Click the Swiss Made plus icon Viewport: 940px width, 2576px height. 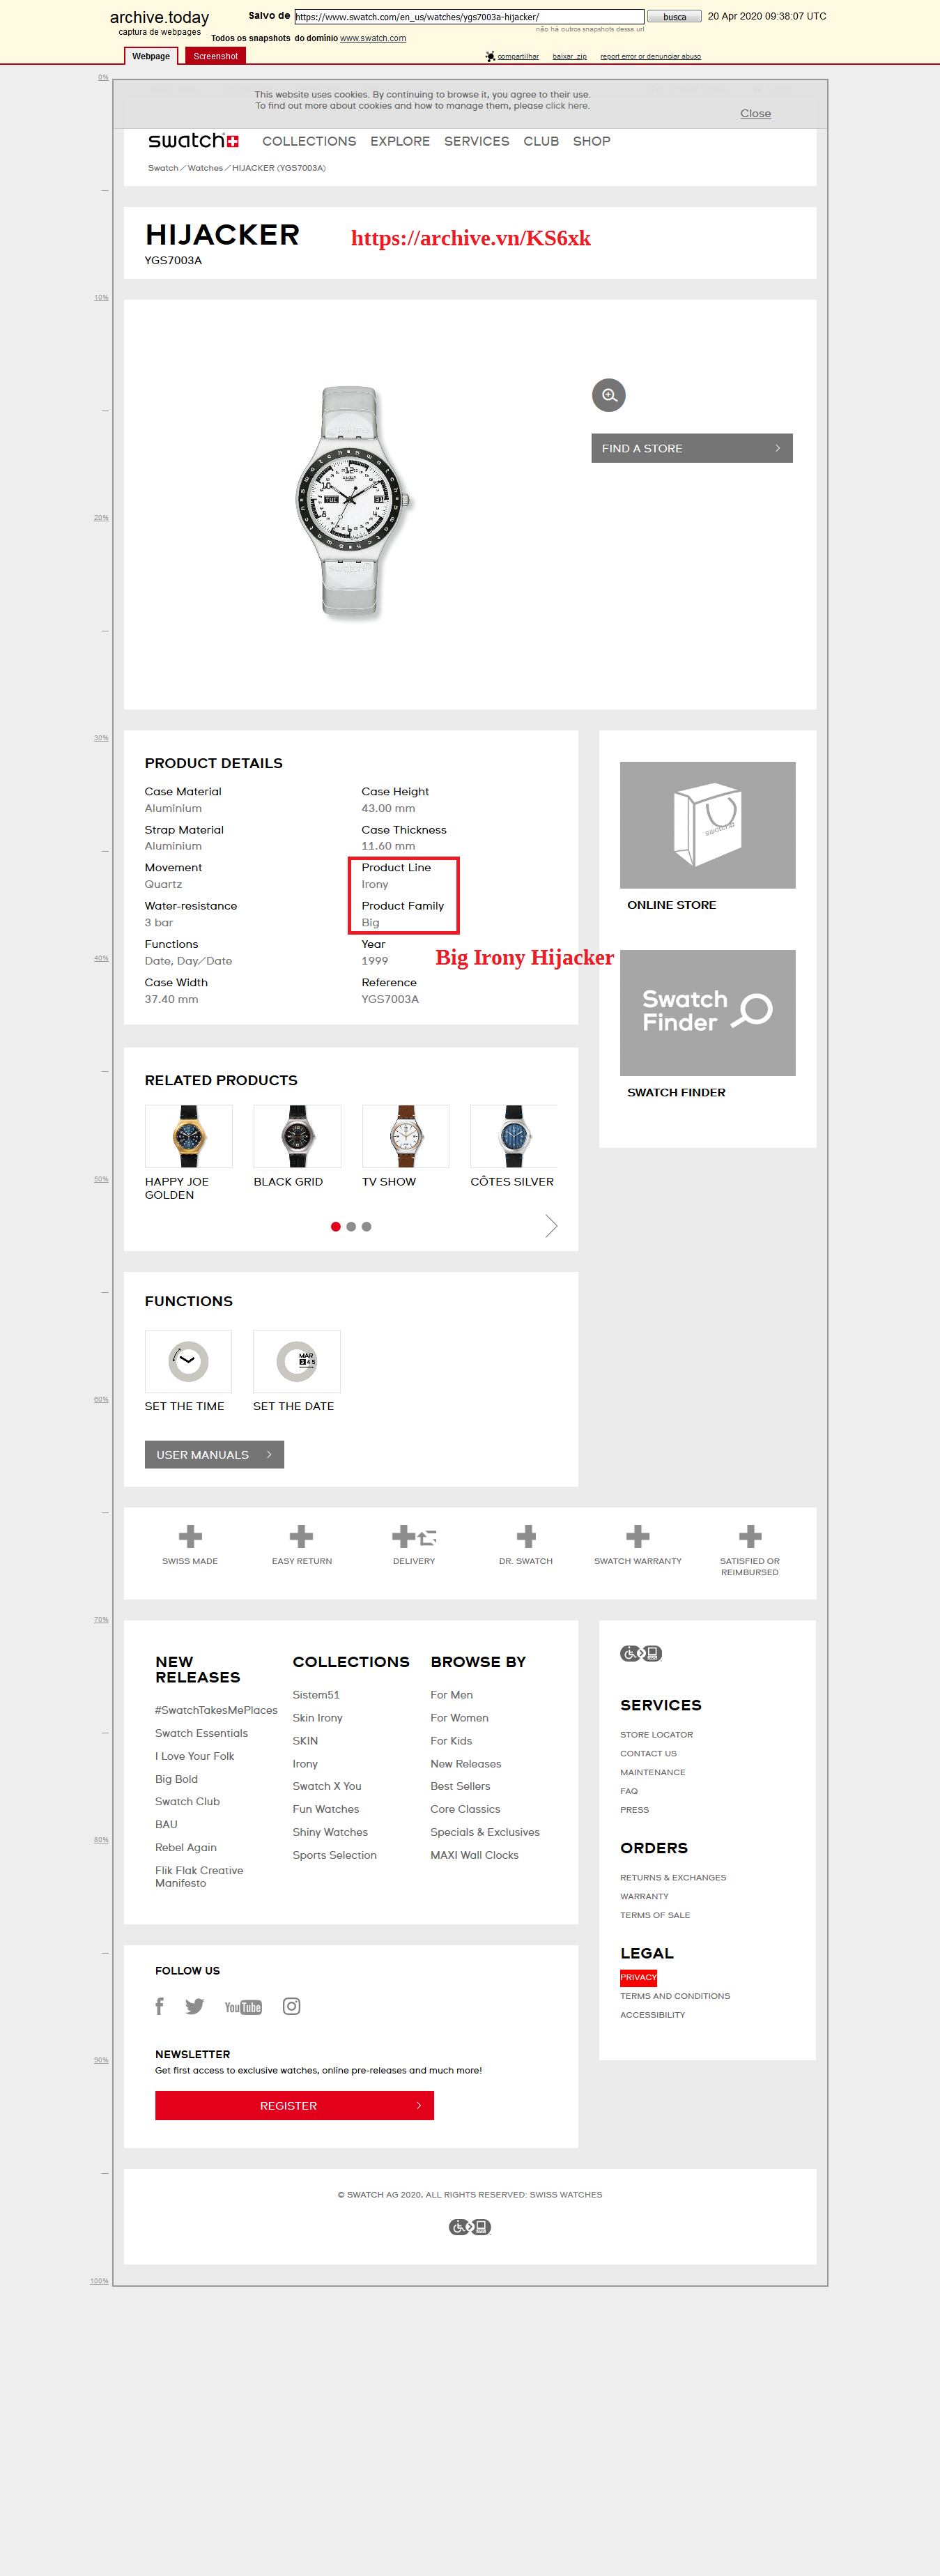click(190, 1536)
